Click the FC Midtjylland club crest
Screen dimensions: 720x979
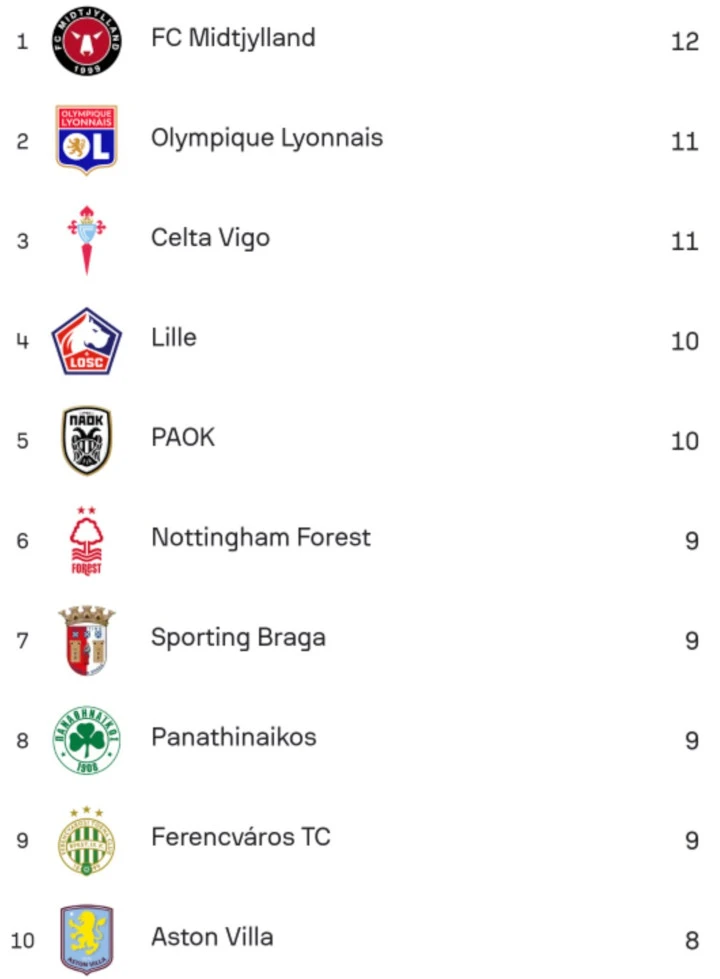86,40
